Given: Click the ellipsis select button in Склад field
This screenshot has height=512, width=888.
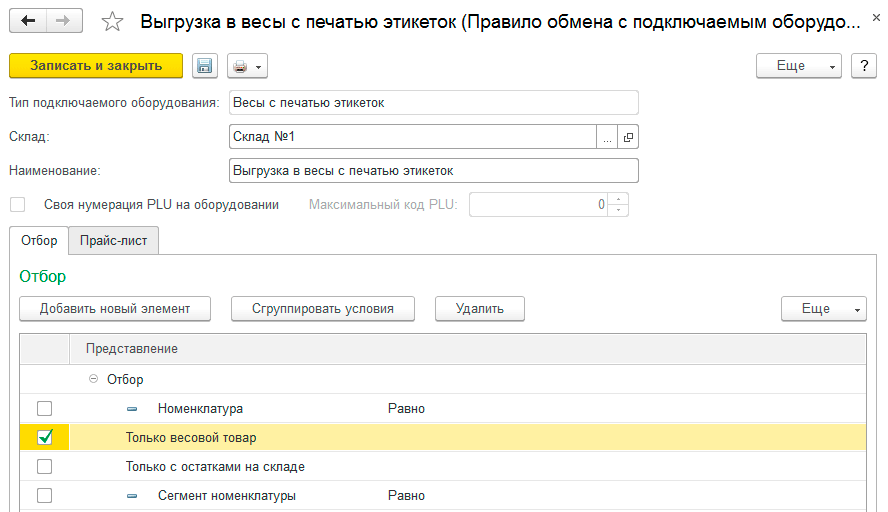Looking at the screenshot, I should tap(607, 137).
